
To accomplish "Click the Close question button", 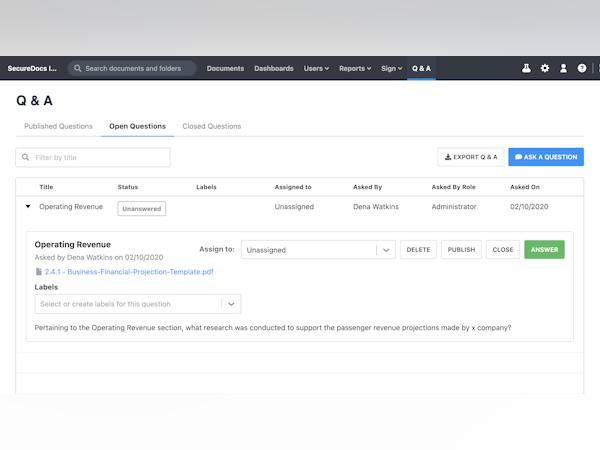I will click(x=503, y=250).
